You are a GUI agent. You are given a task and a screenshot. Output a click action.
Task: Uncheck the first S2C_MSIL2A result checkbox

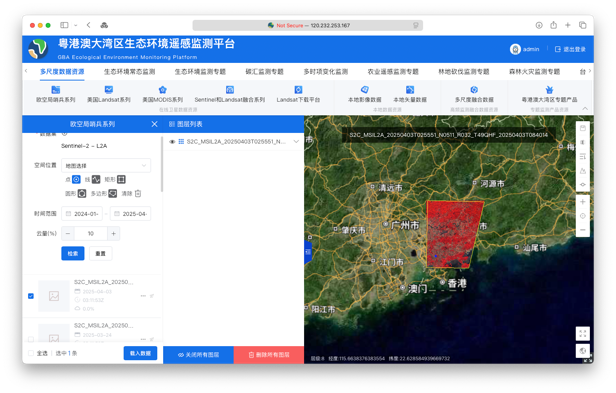tap(31, 296)
